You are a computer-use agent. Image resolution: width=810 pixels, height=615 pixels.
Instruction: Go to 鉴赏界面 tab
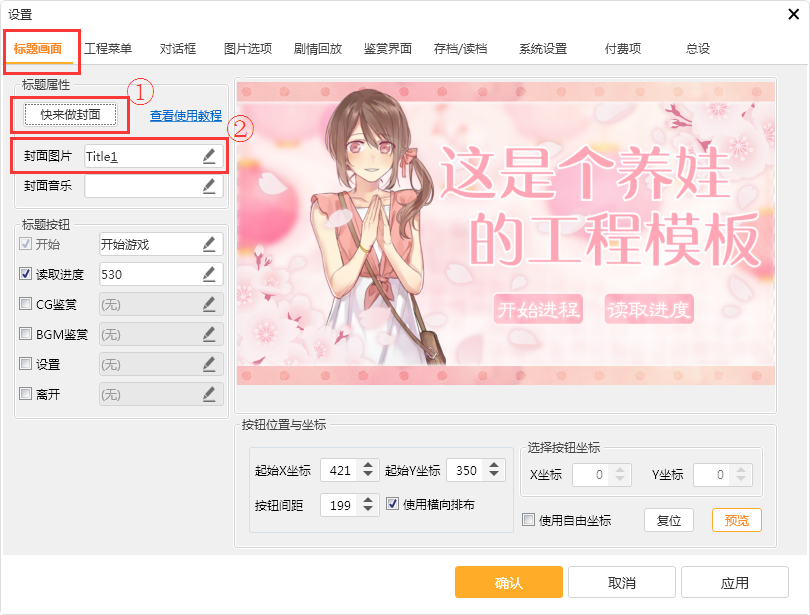click(x=388, y=49)
